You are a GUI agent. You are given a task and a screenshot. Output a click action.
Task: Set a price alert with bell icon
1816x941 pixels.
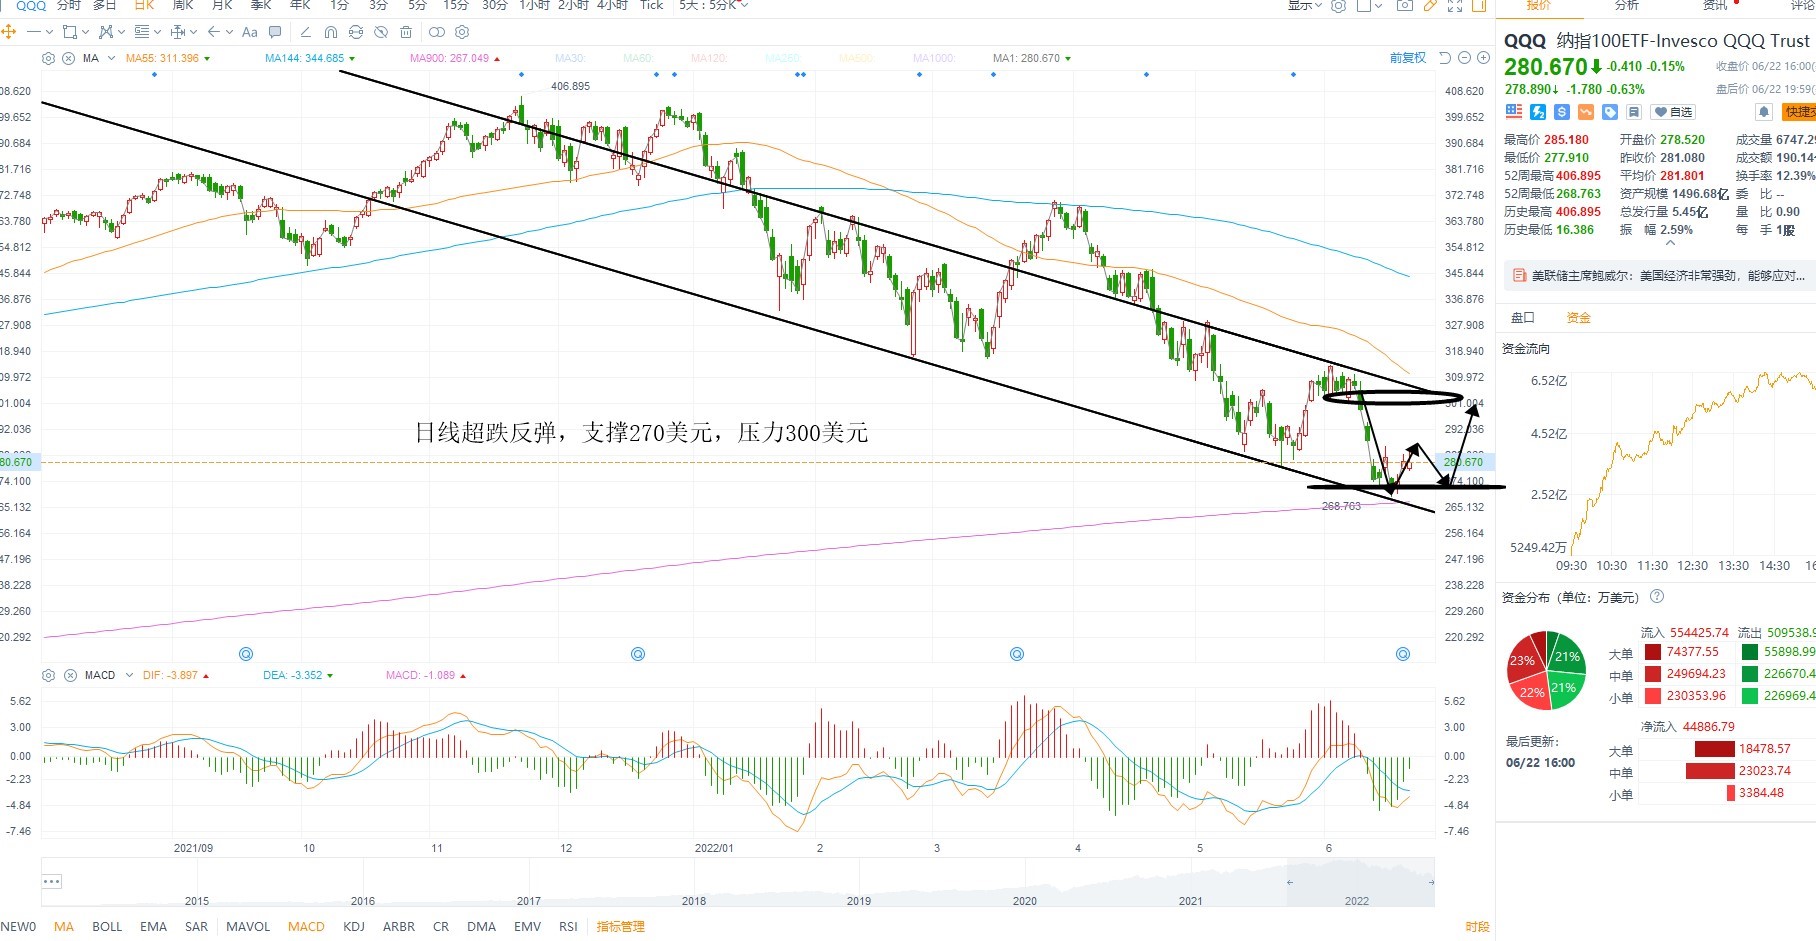coord(1764,112)
